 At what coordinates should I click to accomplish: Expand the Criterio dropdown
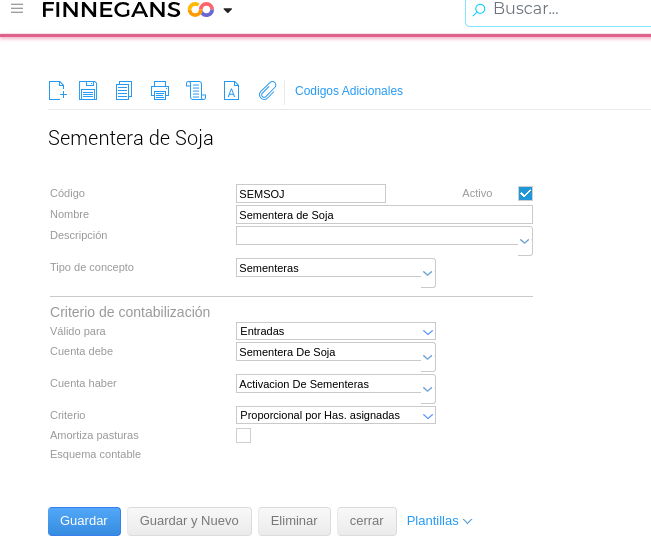point(428,415)
